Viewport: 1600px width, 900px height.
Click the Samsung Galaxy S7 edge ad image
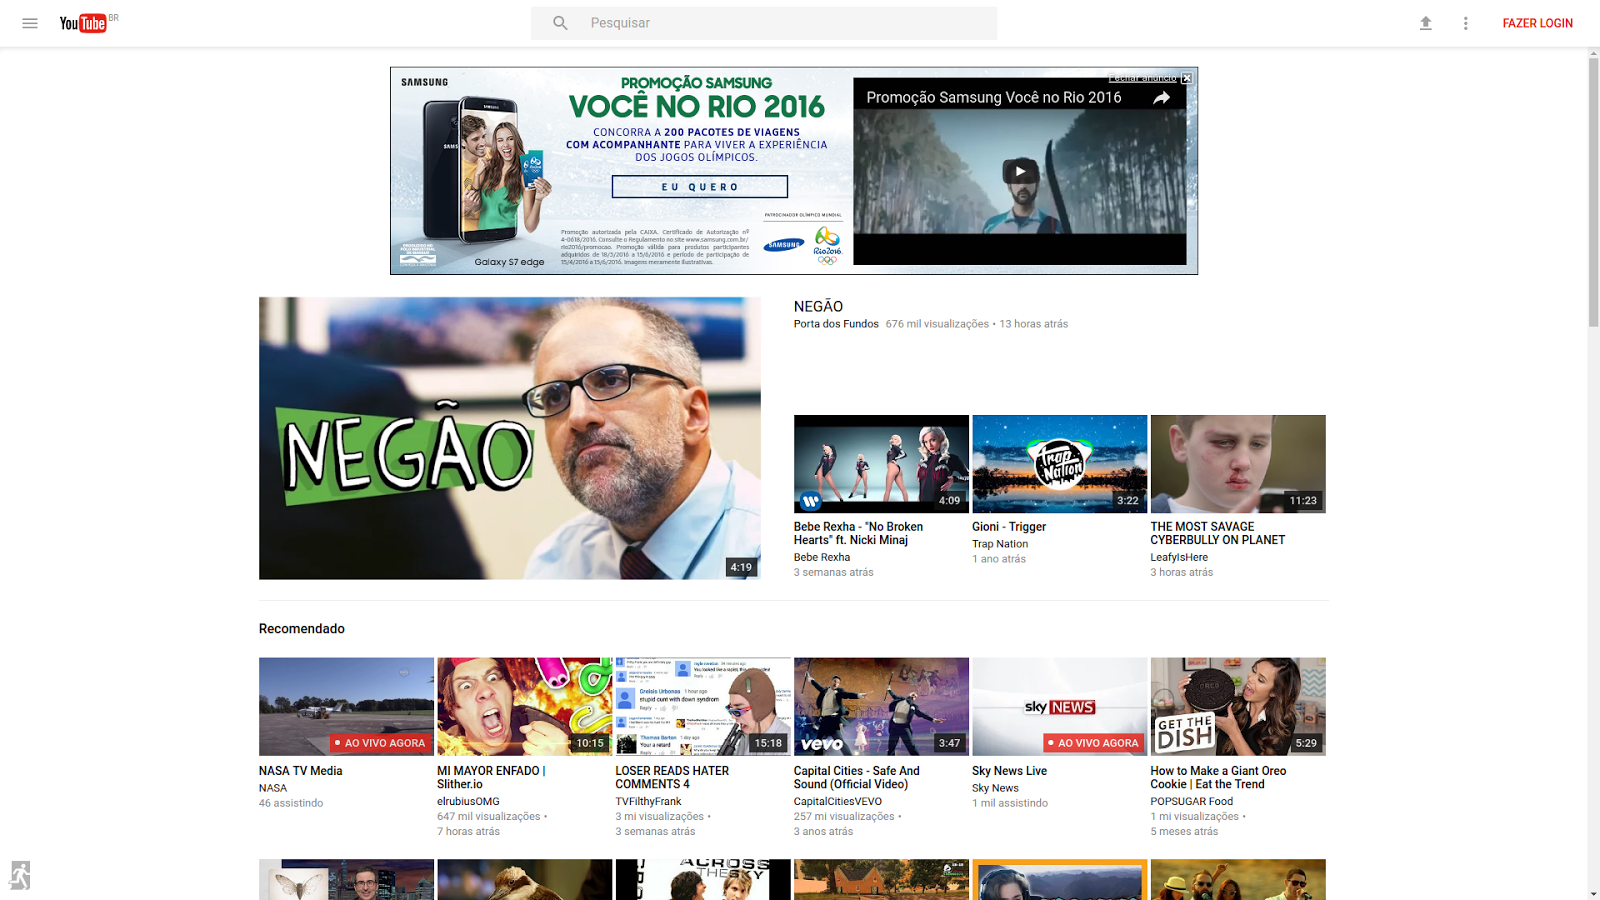[487, 170]
